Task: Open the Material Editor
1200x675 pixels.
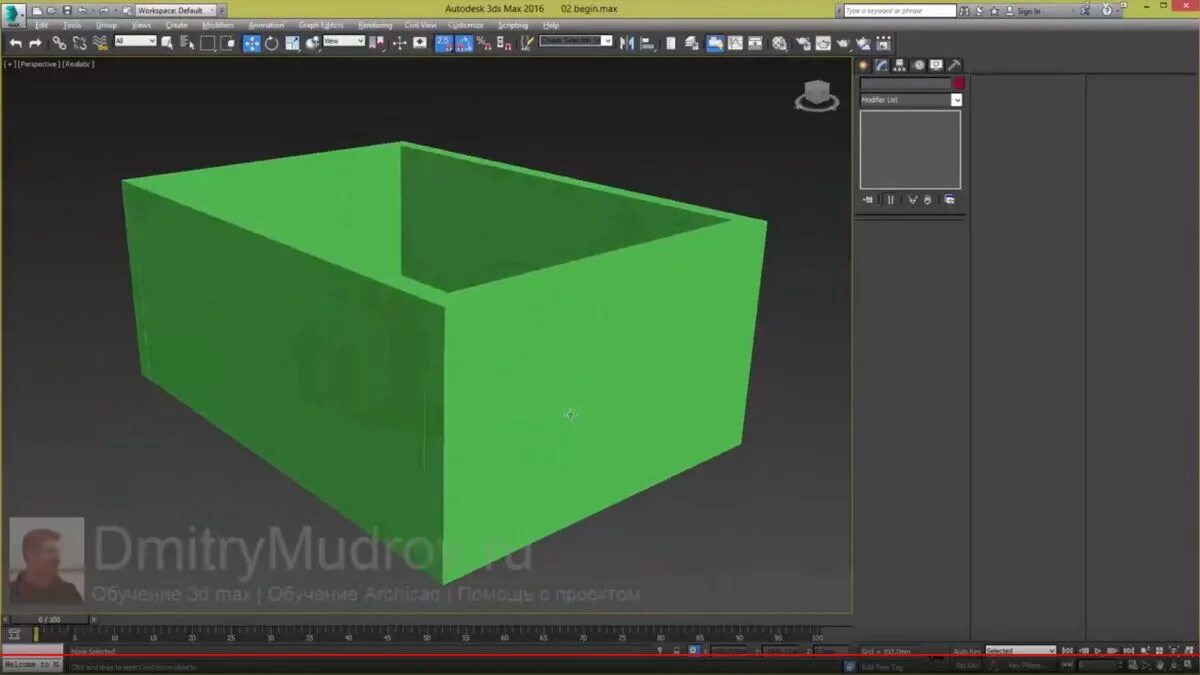Action: click(x=777, y=43)
